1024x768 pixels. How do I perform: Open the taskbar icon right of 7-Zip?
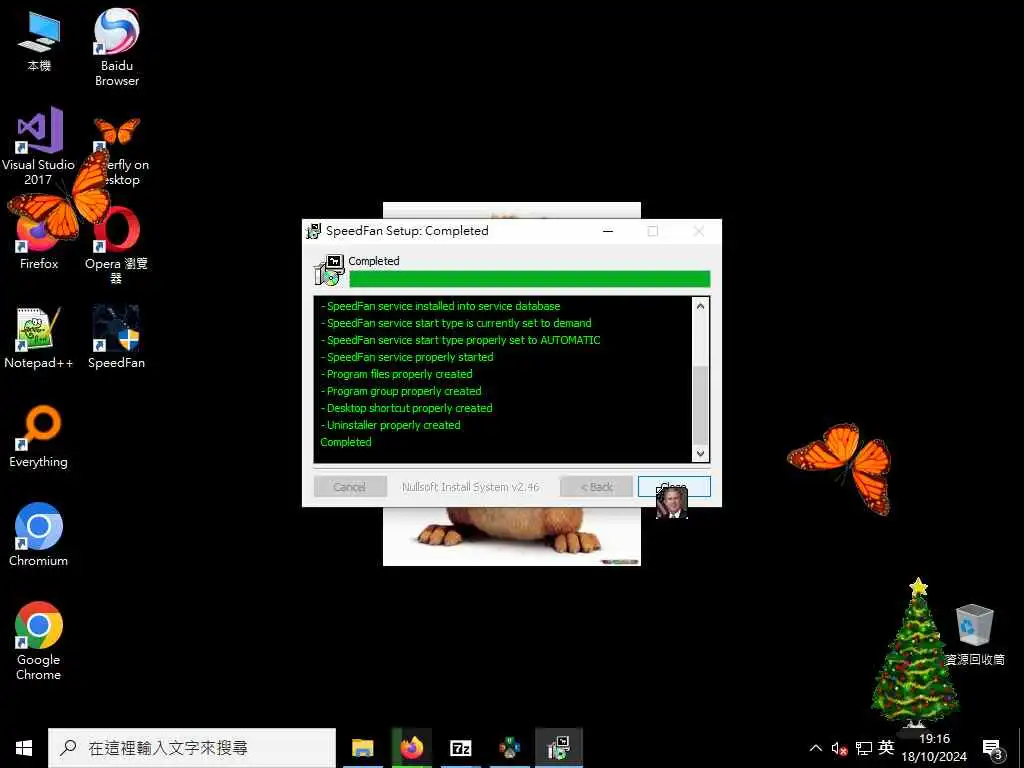(509, 748)
